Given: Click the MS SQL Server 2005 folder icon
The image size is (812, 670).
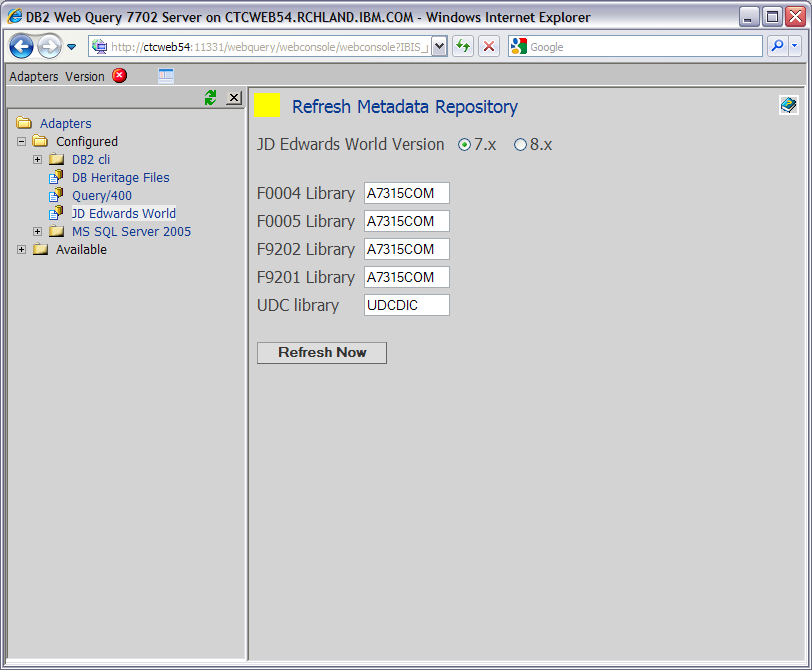Looking at the screenshot, I should tap(56, 231).
